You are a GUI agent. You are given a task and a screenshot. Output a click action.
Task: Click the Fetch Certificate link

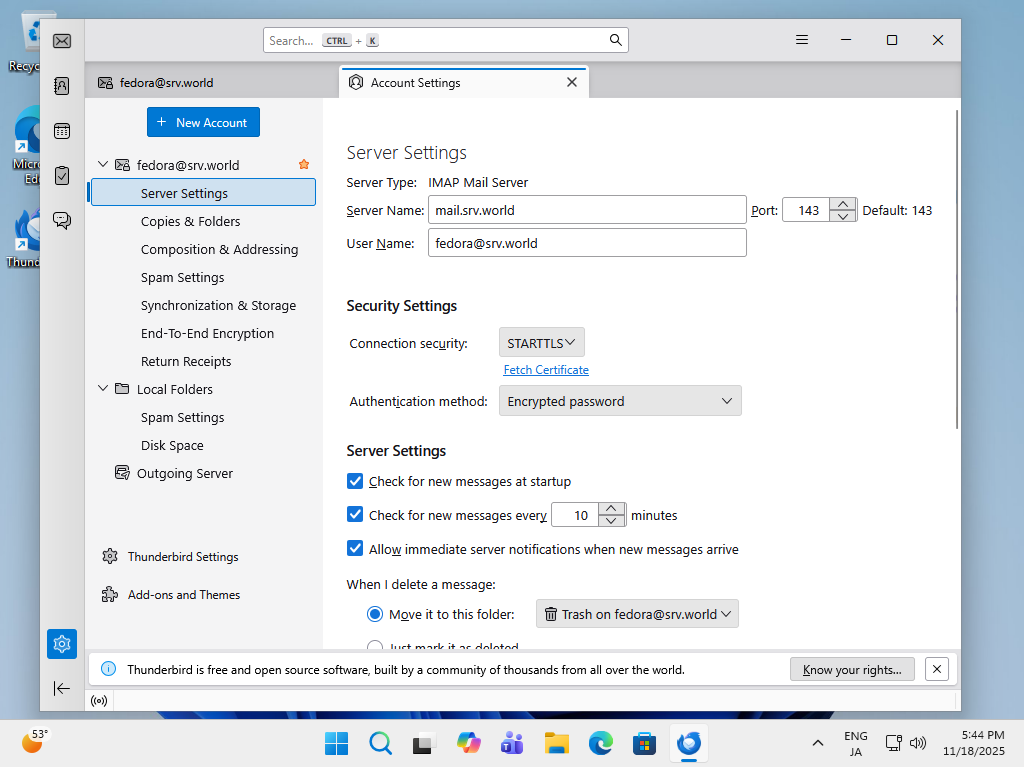[x=546, y=370]
